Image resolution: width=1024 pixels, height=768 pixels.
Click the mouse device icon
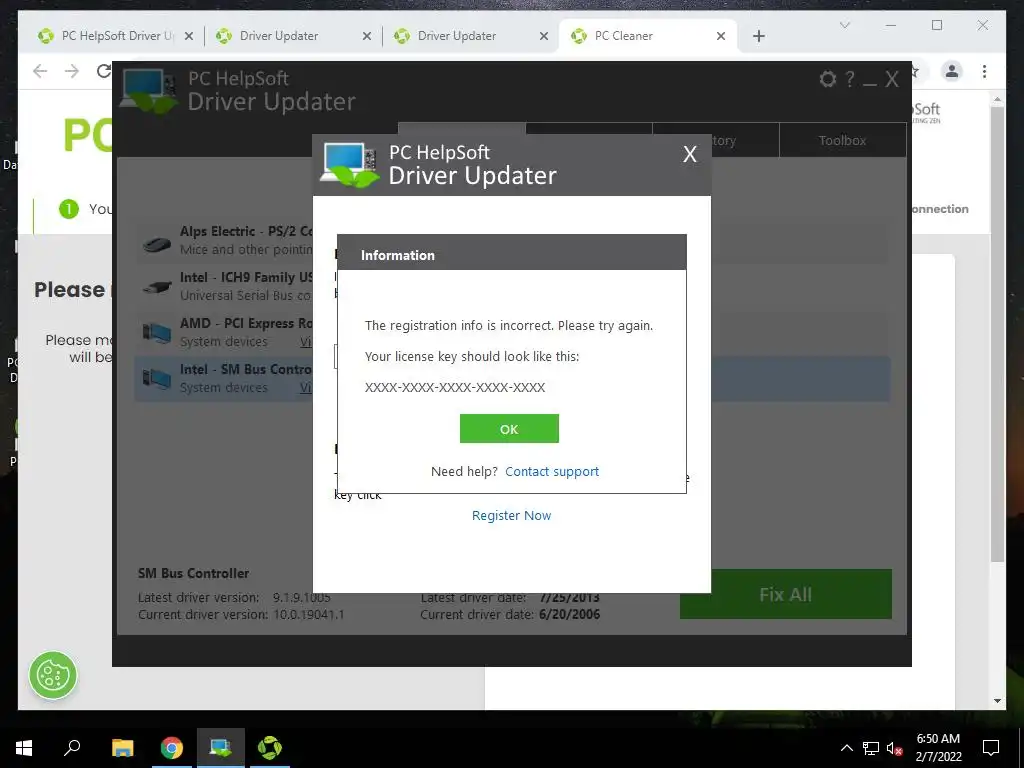coord(157,244)
